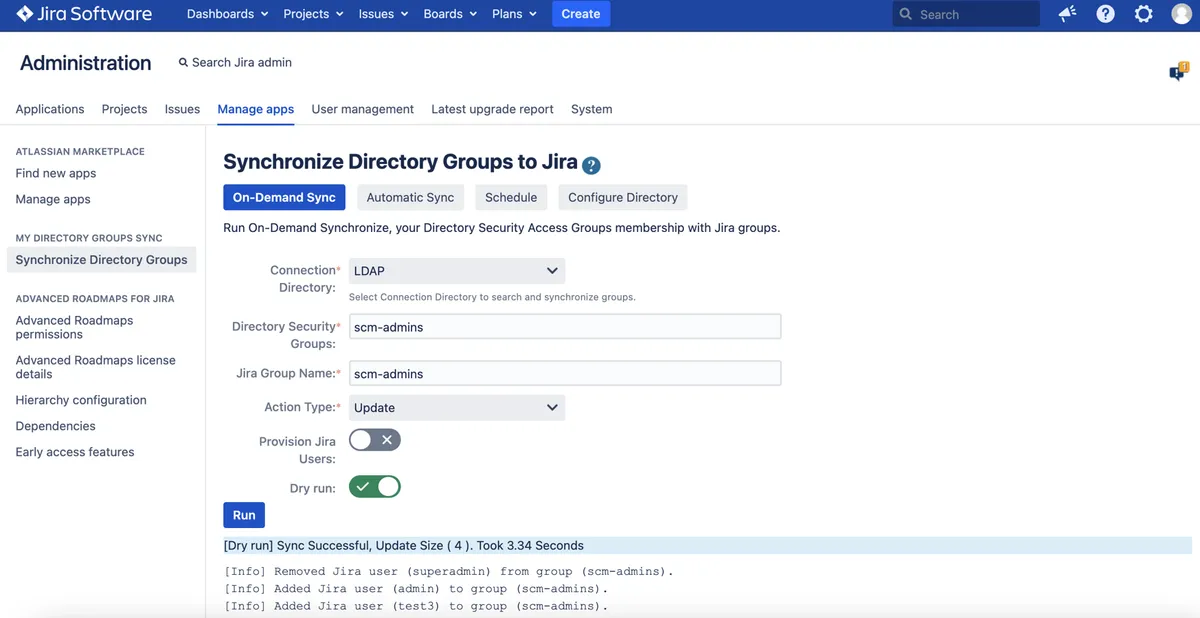Switch to the Issues admin tab
Image resolution: width=1200 pixels, height=618 pixels.
(x=182, y=109)
